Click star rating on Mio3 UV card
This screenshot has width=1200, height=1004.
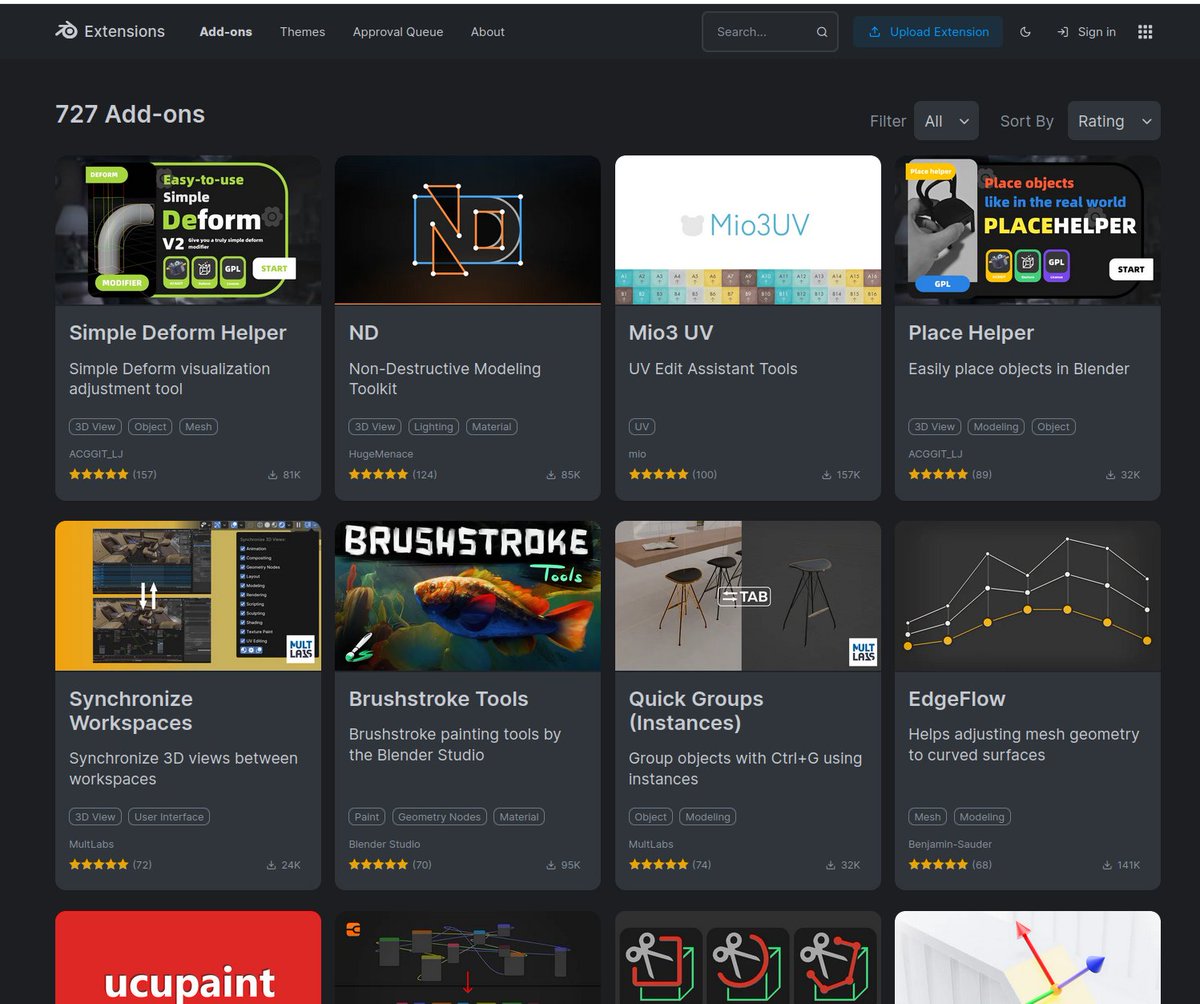[659, 475]
